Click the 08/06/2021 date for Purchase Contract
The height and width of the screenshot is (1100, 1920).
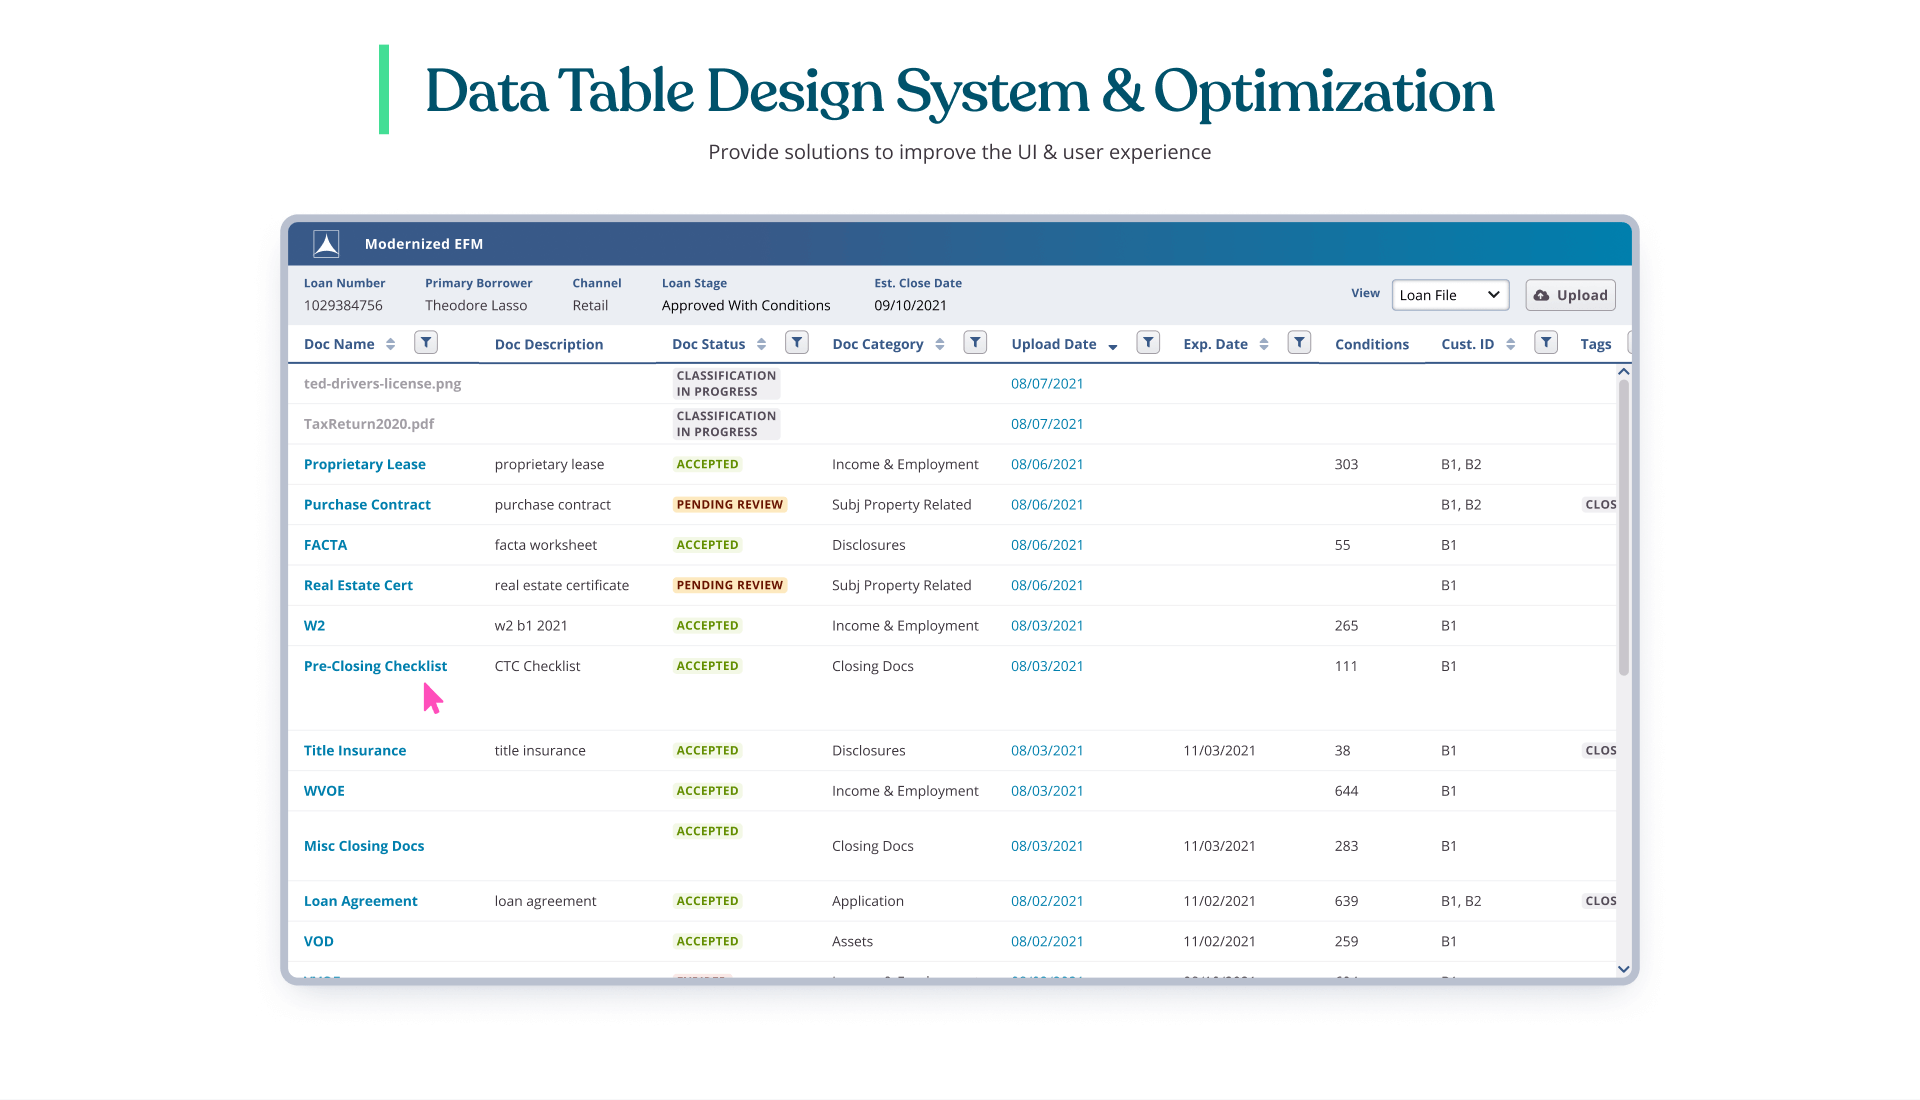(x=1047, y=505)
